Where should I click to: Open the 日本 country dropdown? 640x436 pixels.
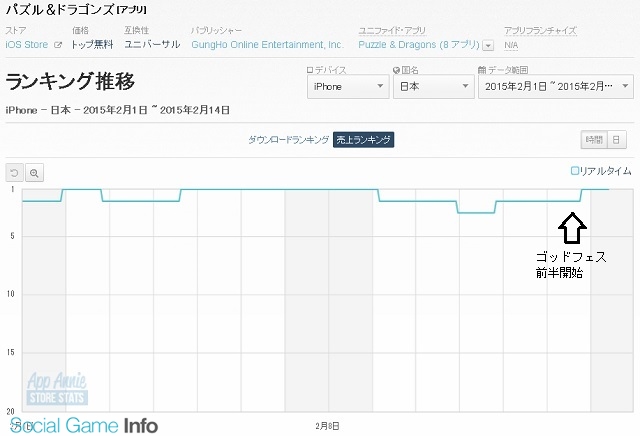(434, 87)
